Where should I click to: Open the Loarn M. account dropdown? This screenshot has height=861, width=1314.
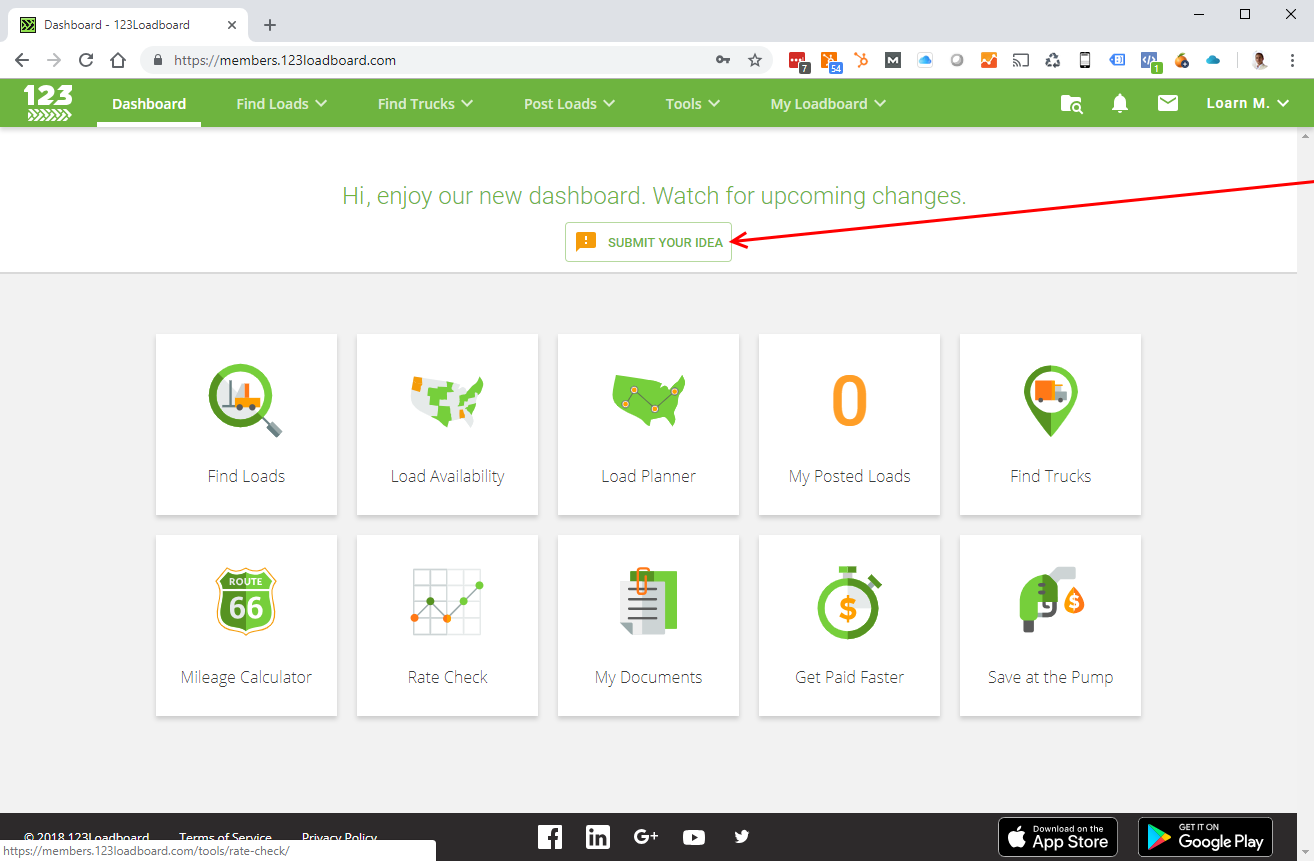pos(1248,103)
